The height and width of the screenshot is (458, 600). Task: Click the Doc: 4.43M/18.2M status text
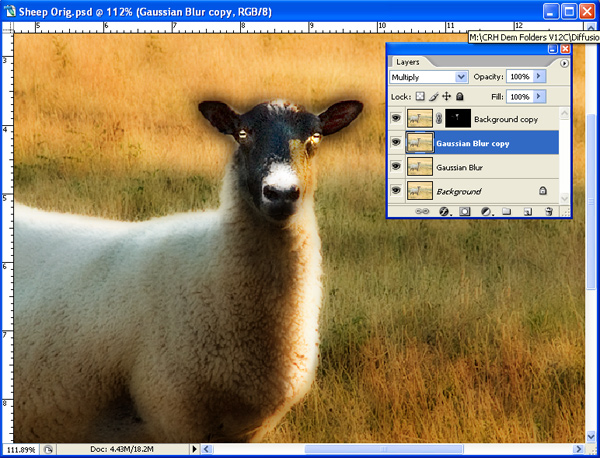[122, 449]
